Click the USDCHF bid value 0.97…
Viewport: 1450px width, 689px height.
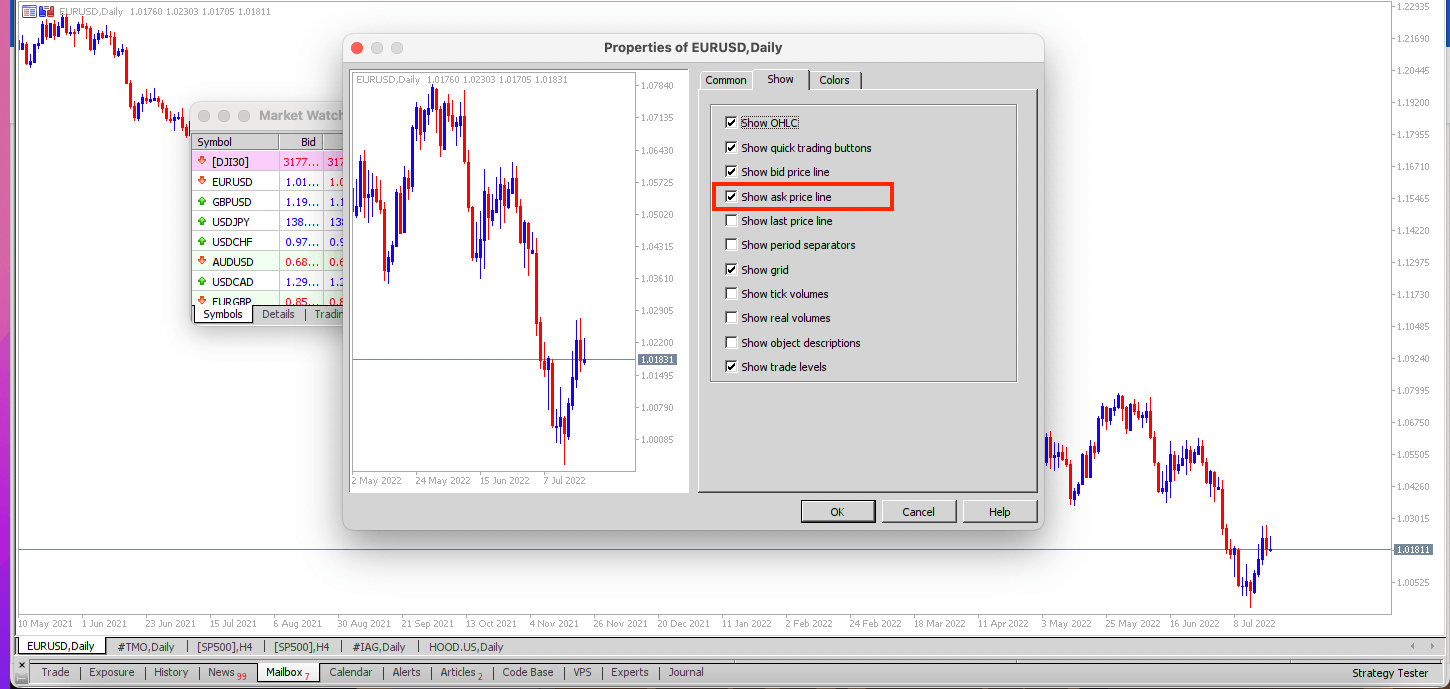pos(301,242)
